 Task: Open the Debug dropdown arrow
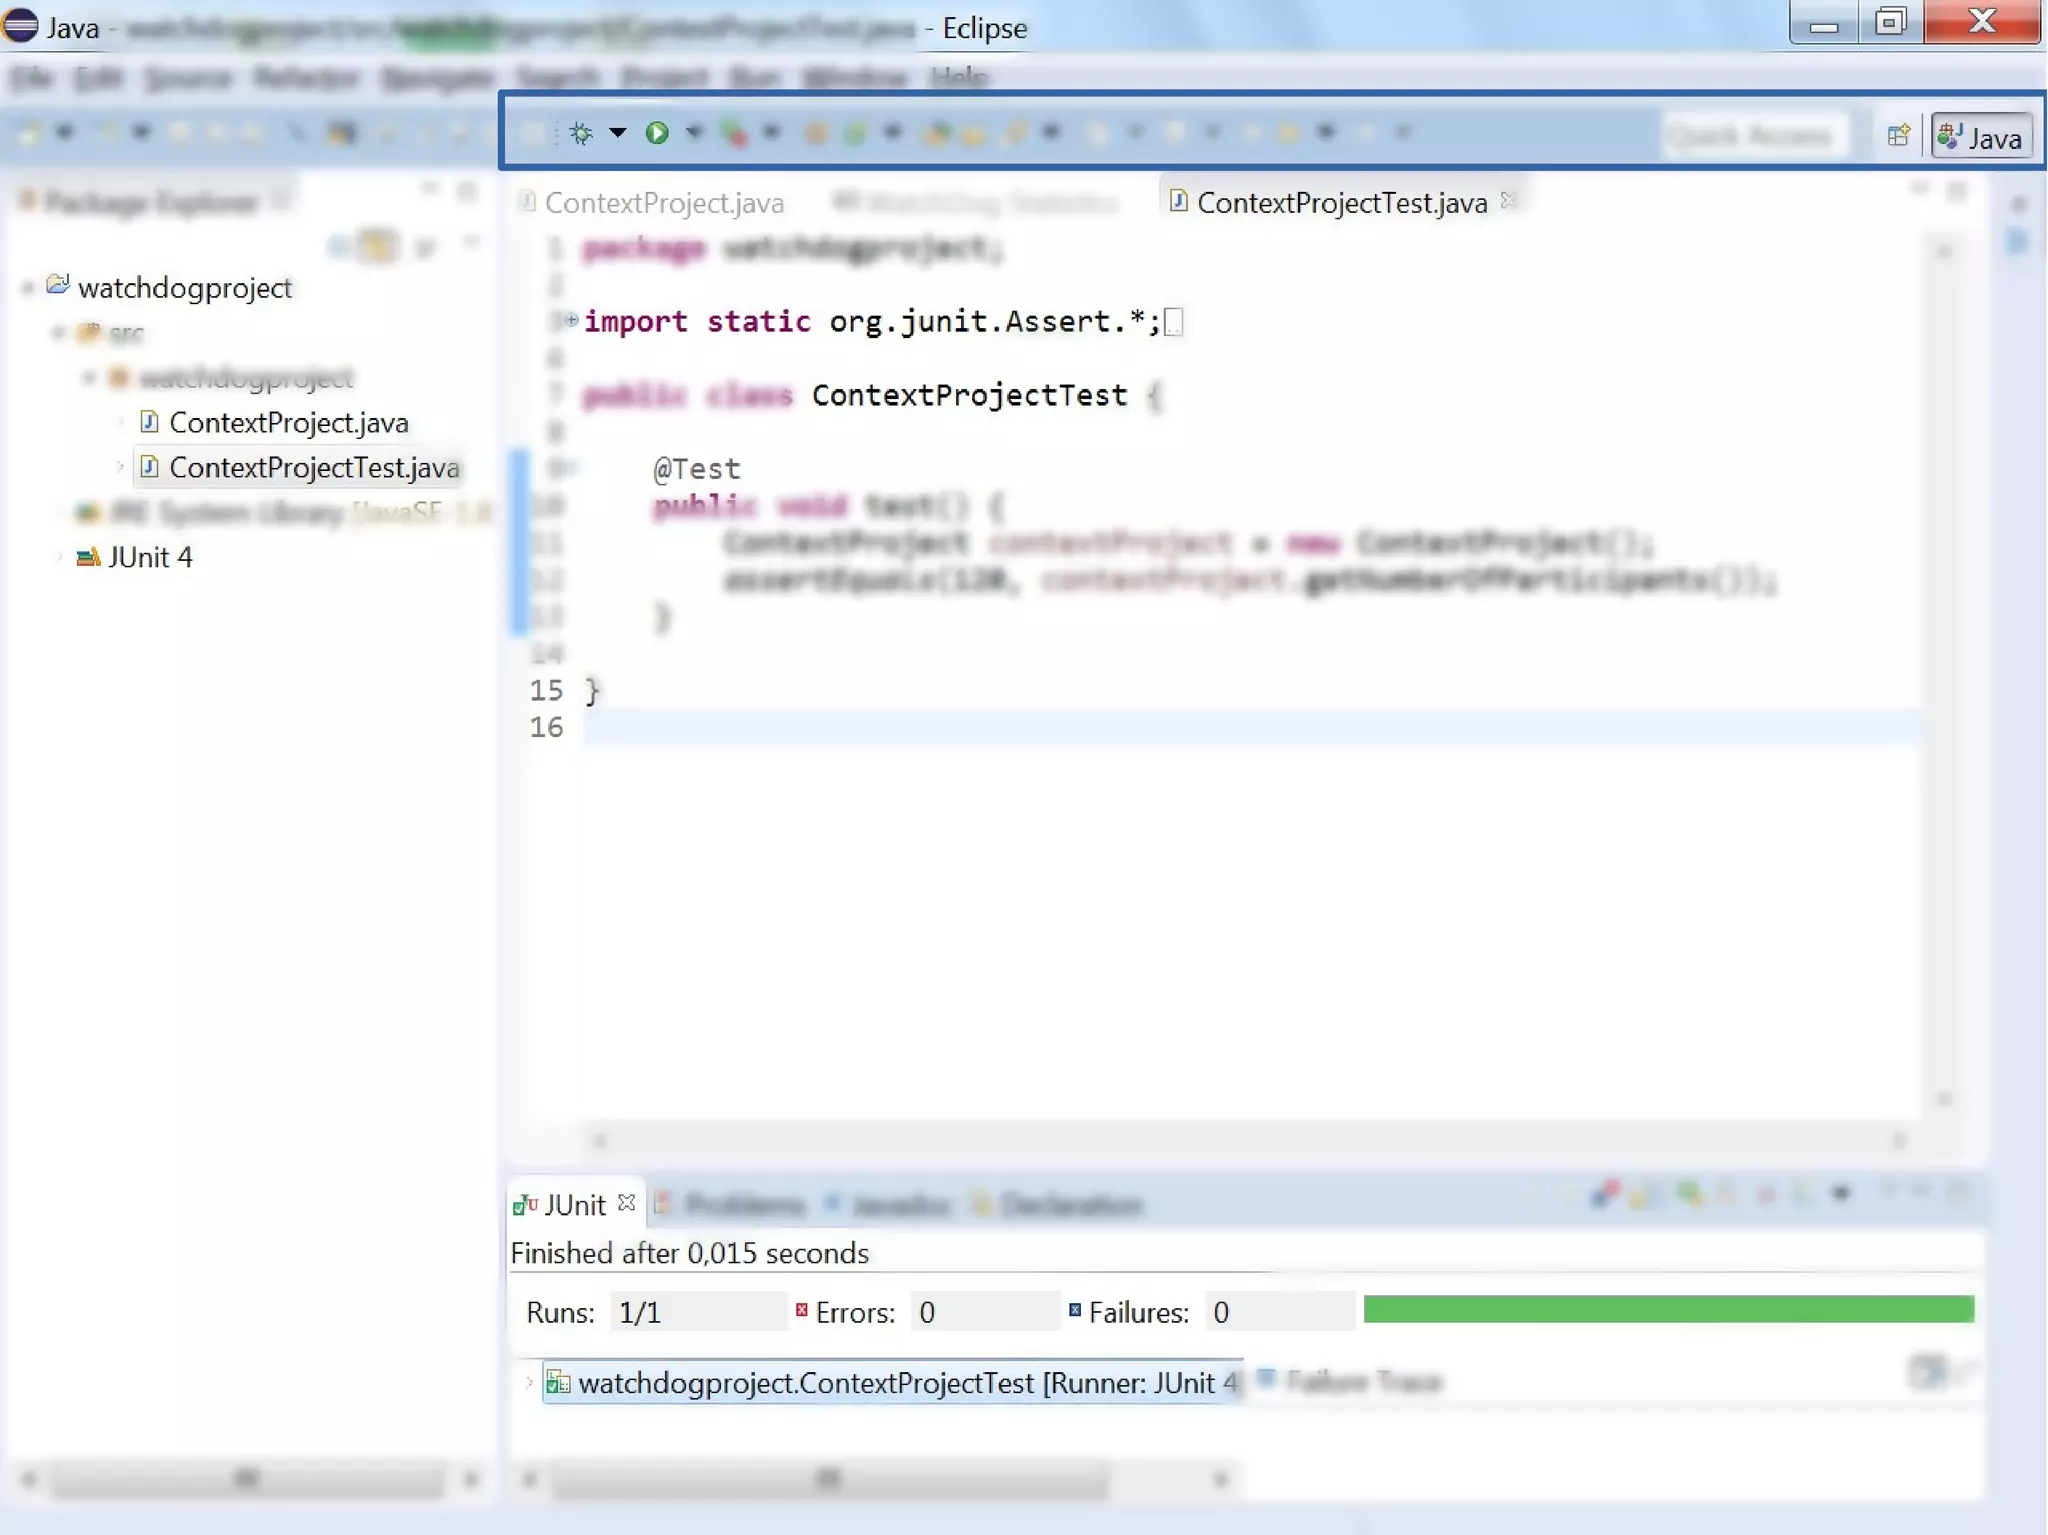617,132
